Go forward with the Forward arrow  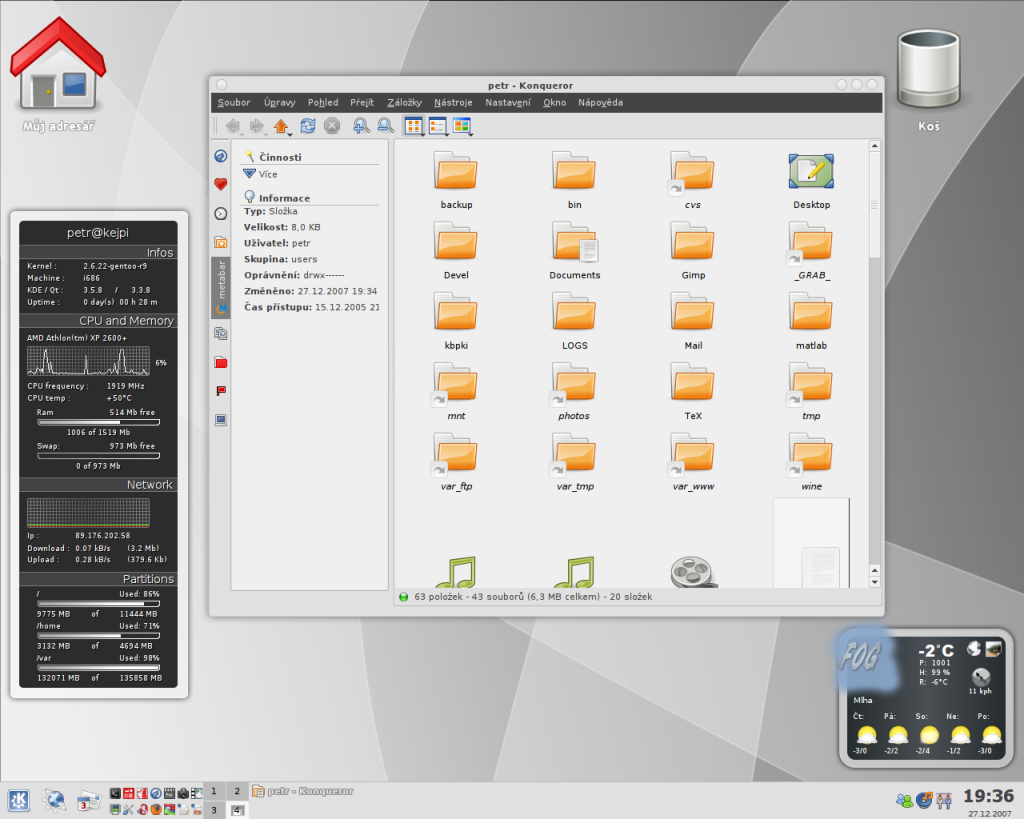coord(257,125)
